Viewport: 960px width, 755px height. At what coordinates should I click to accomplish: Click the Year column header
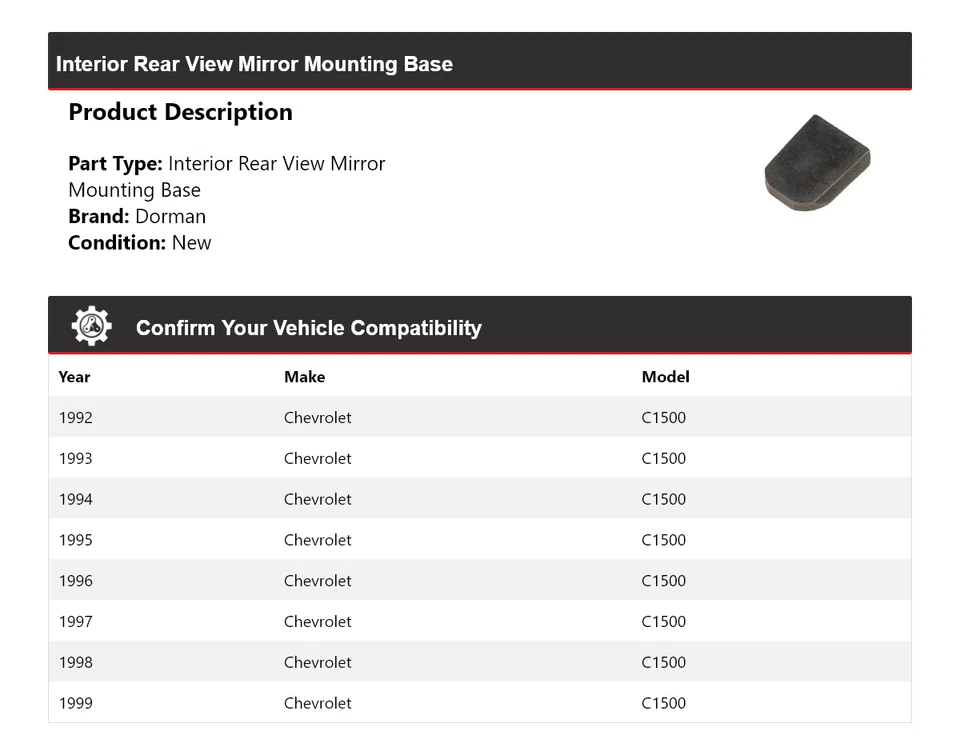[x=74, y=377]
